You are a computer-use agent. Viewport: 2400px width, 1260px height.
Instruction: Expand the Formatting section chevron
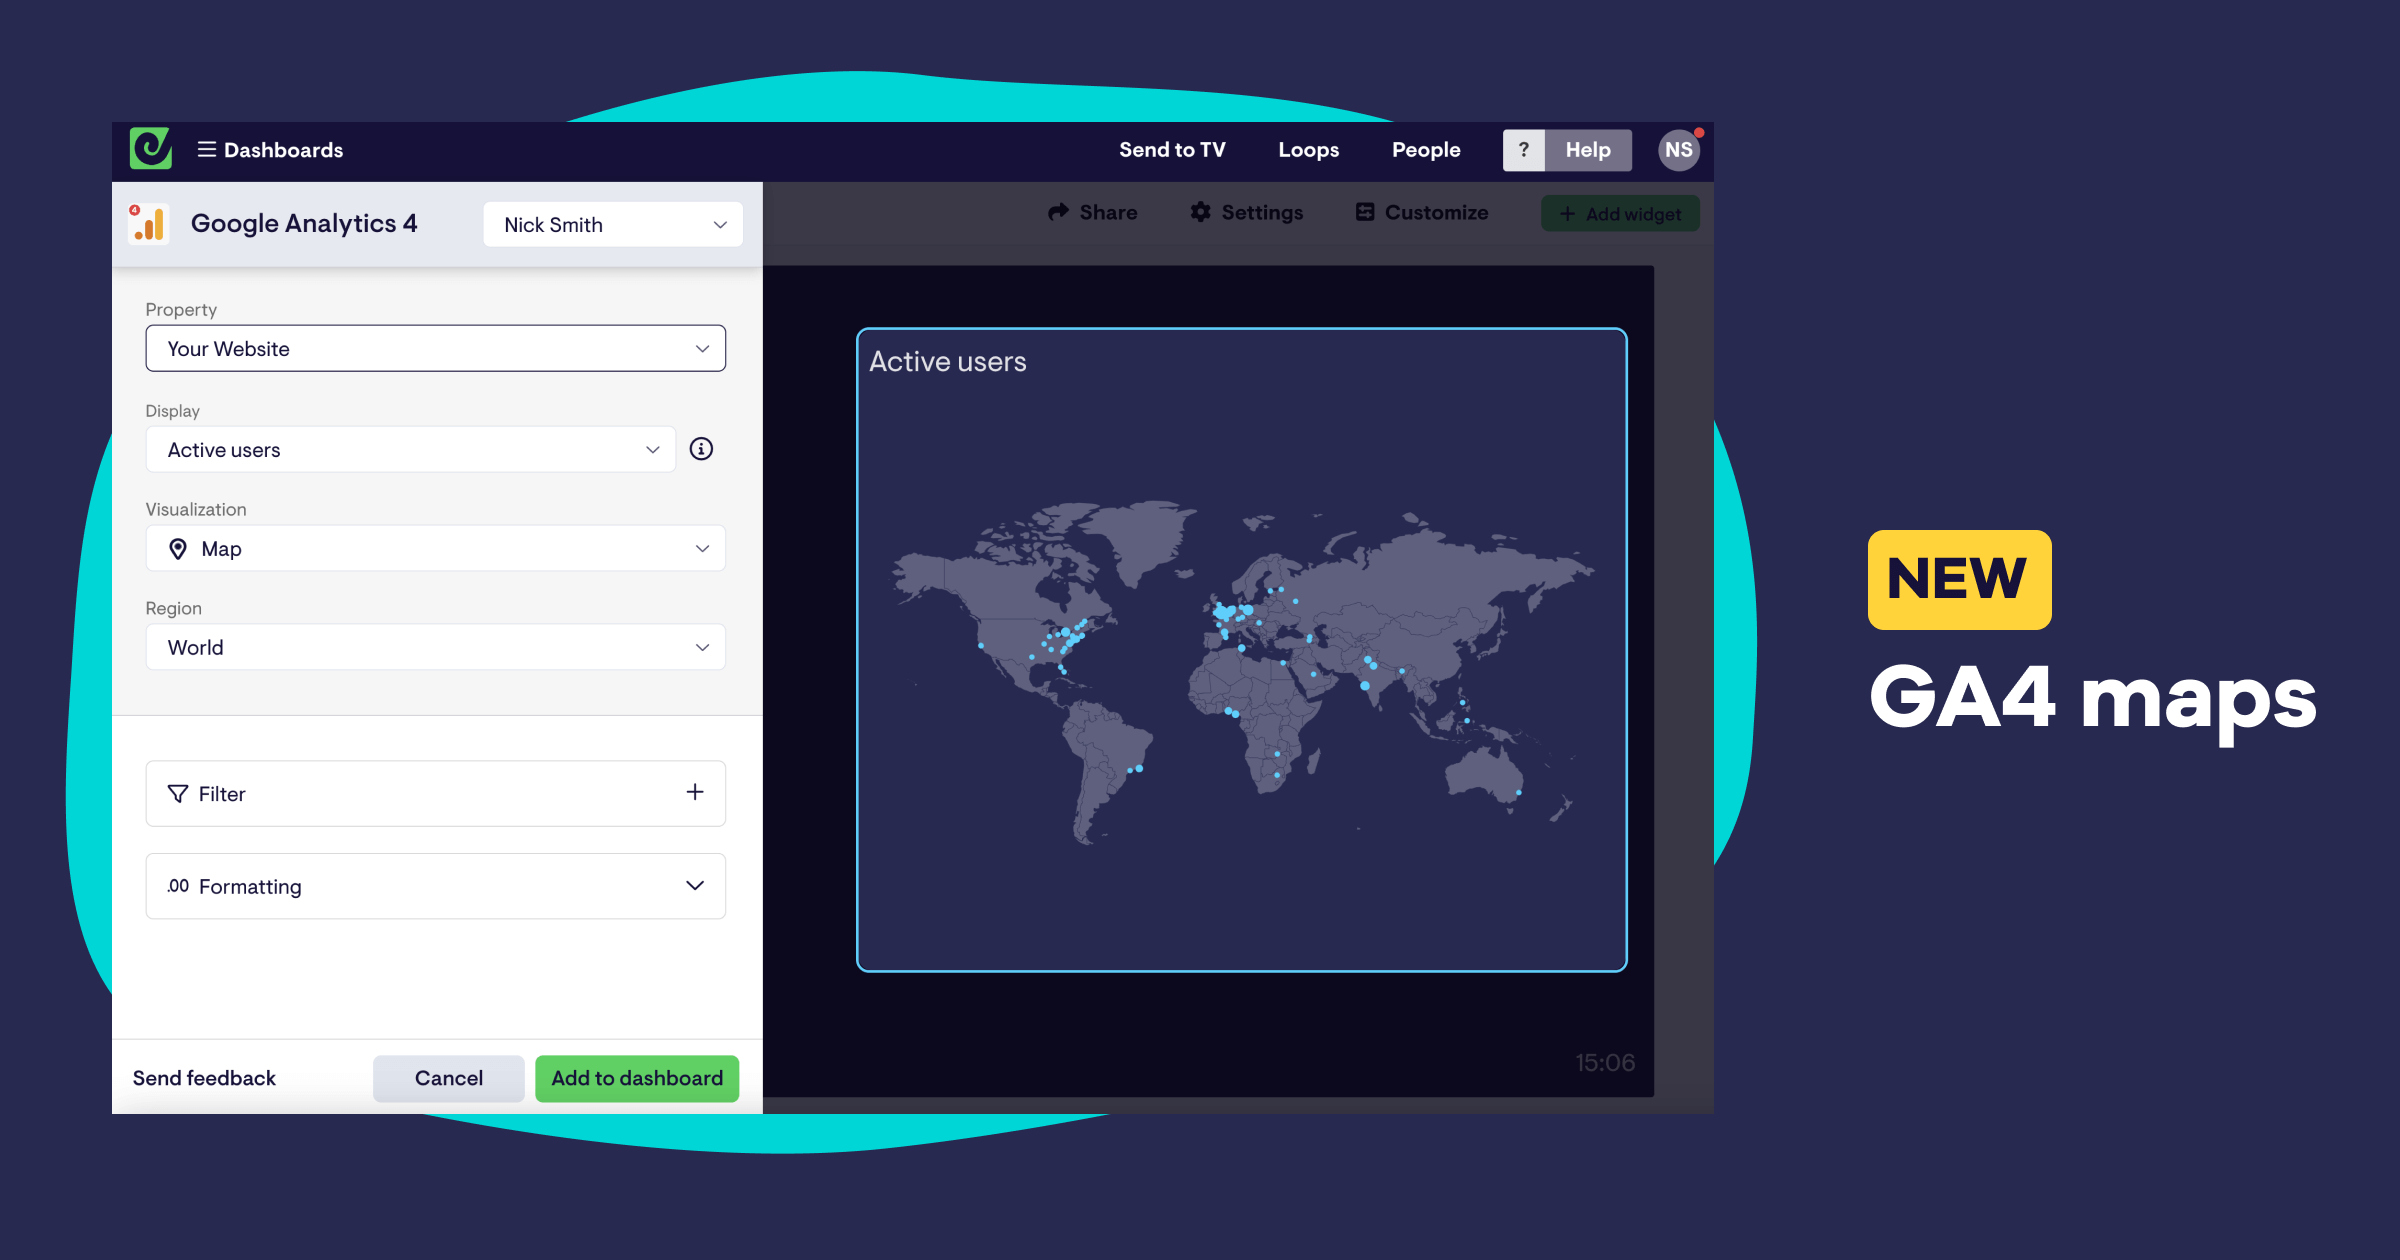[x=695, y=886]
